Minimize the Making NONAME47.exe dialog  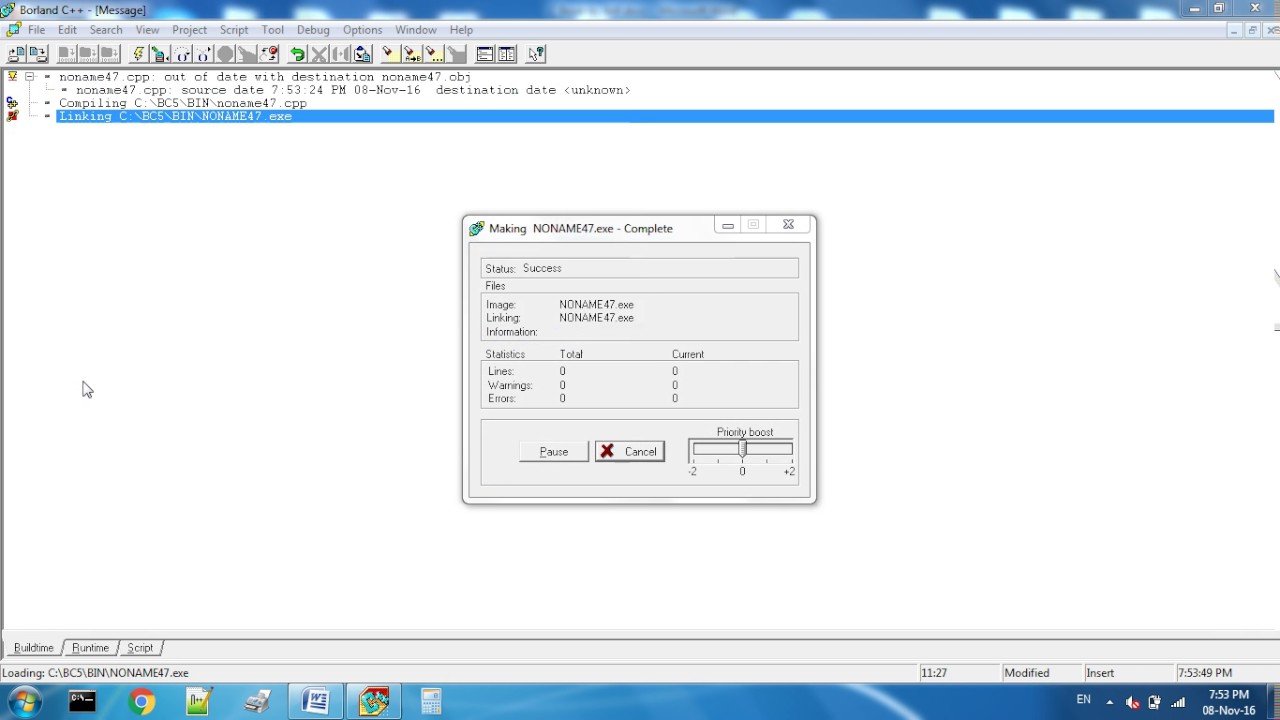(728, 226)
